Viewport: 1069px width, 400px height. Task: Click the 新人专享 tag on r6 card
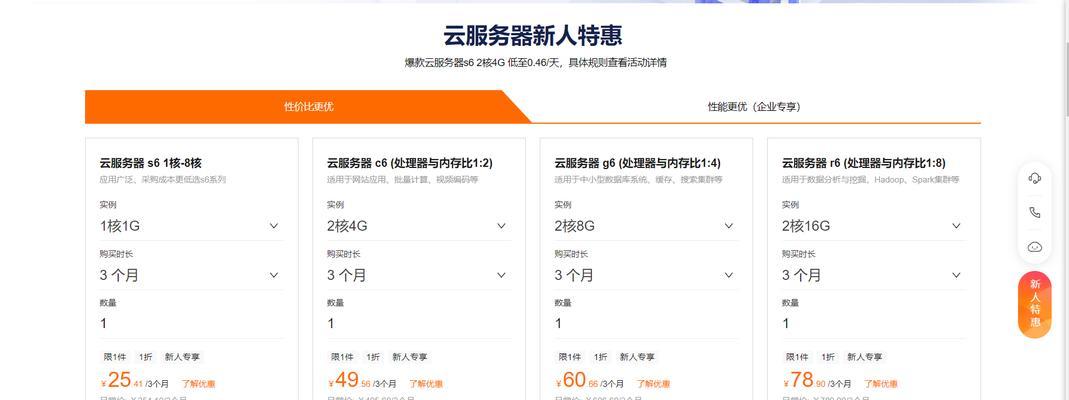[864, 357]
